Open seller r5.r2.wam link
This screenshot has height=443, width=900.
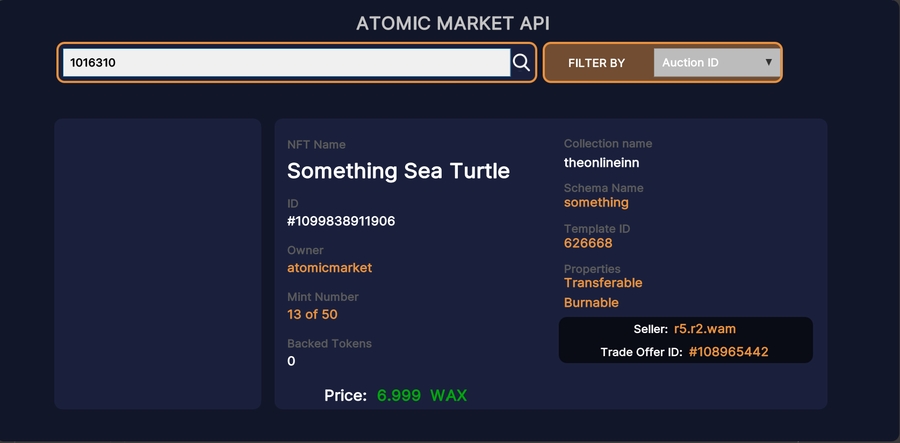[705, 329]
